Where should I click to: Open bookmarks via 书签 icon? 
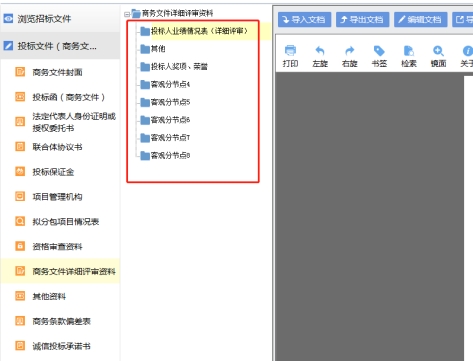tap(379, 51)
